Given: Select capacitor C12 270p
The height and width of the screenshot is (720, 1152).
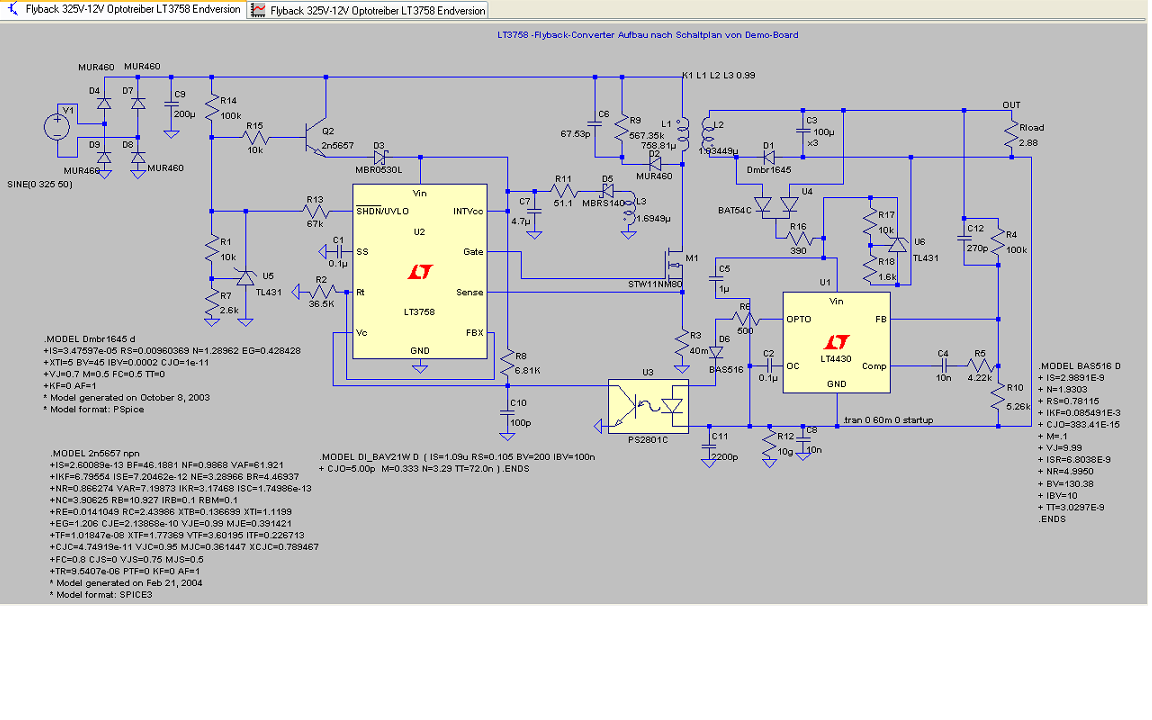Looking at the screenshot, I should click(x=963, y=239).
